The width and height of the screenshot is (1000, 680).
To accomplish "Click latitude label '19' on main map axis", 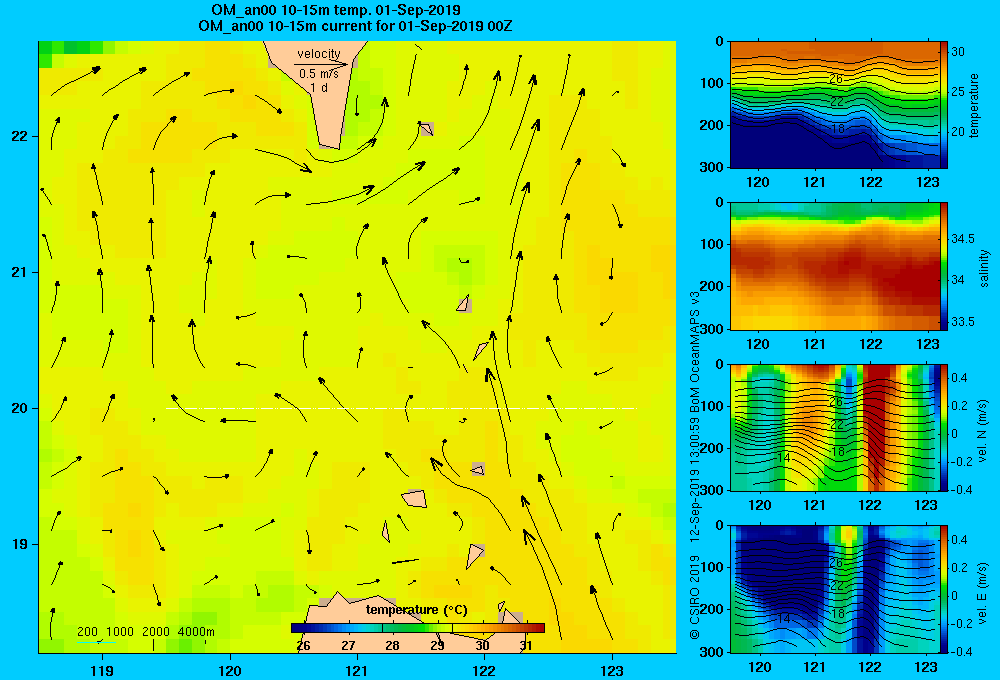I will coord(19,544).
